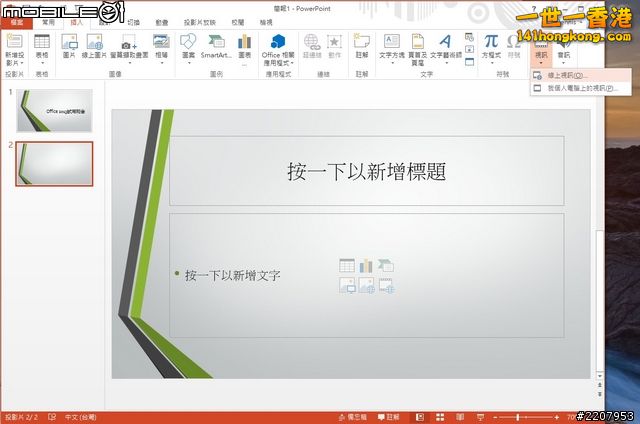The width and height of the screenshot is (640, 424).
Task: Switch to the 投影片放映 ribbon tab
Action: pos(201,21)
